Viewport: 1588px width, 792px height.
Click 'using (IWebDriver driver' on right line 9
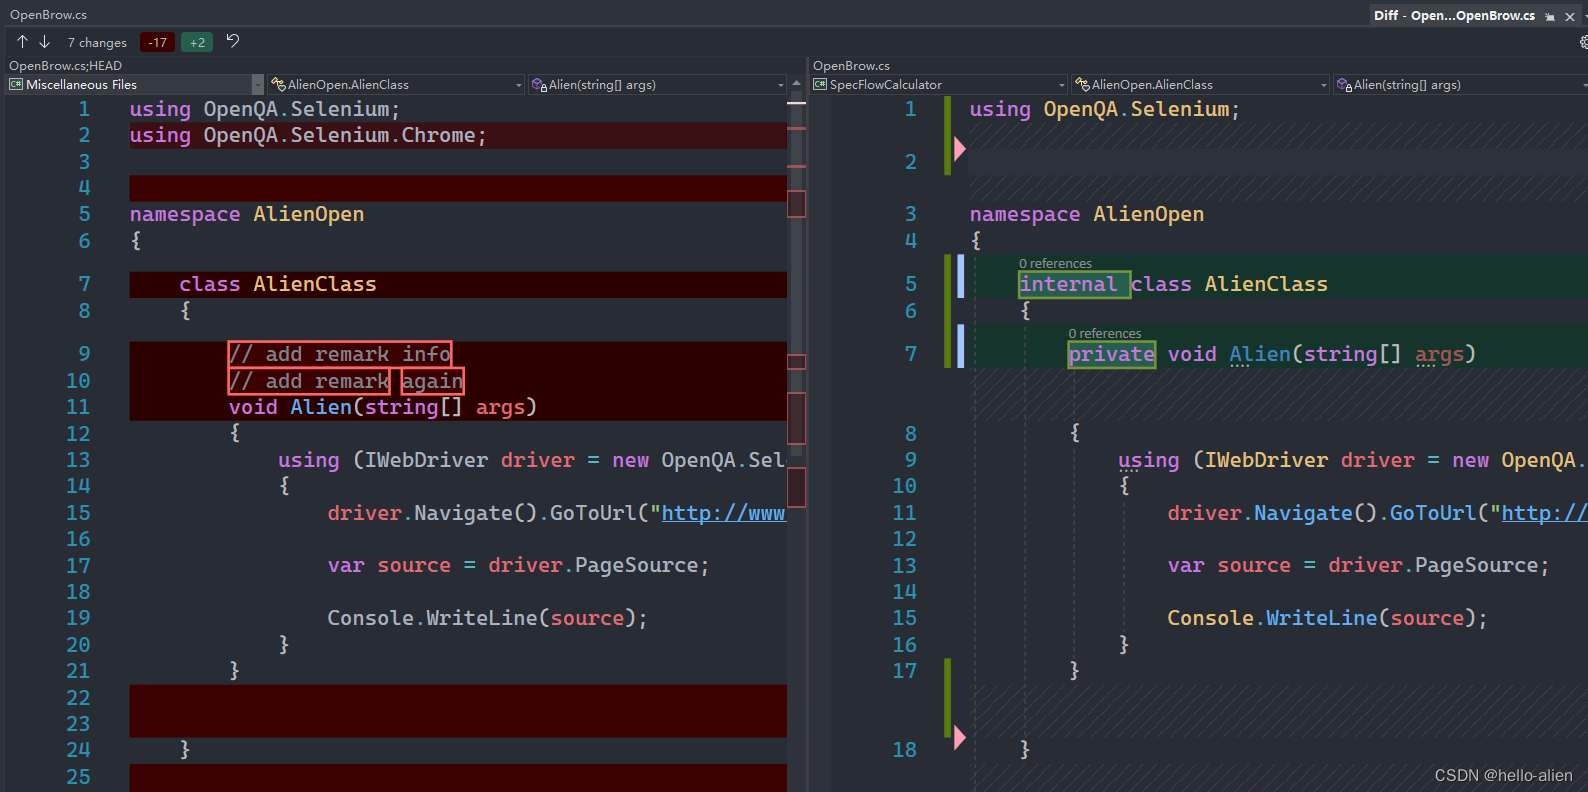tap(1266, 460)
